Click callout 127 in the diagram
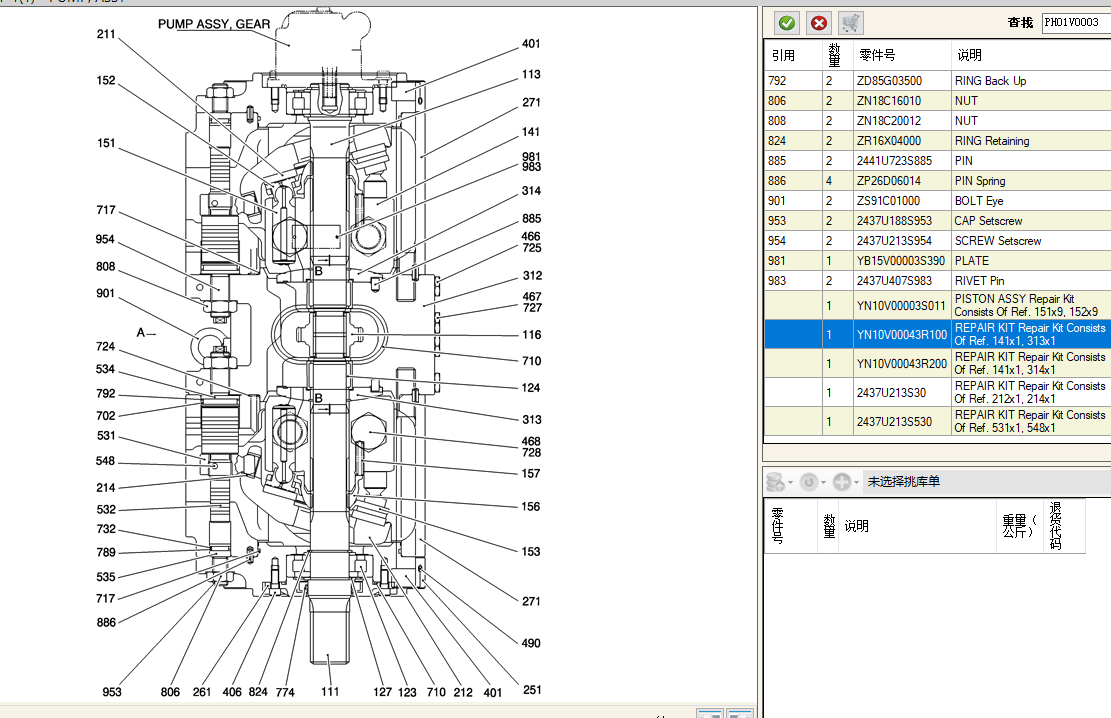The image size is (1111, 718). tap(383, 692)
